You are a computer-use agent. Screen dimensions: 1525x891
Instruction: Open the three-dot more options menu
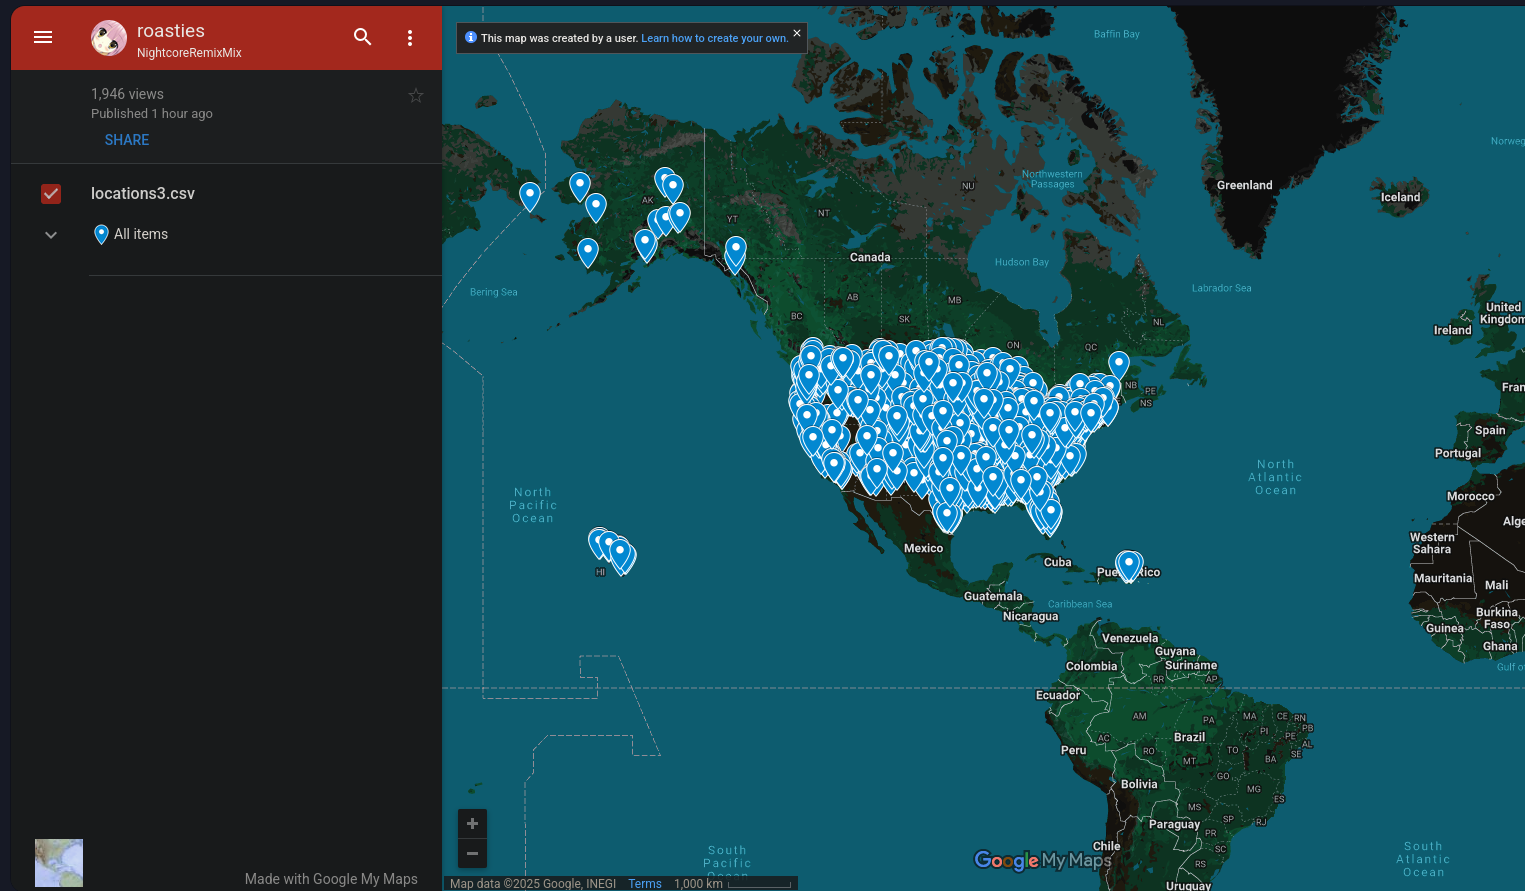(410, 38)
